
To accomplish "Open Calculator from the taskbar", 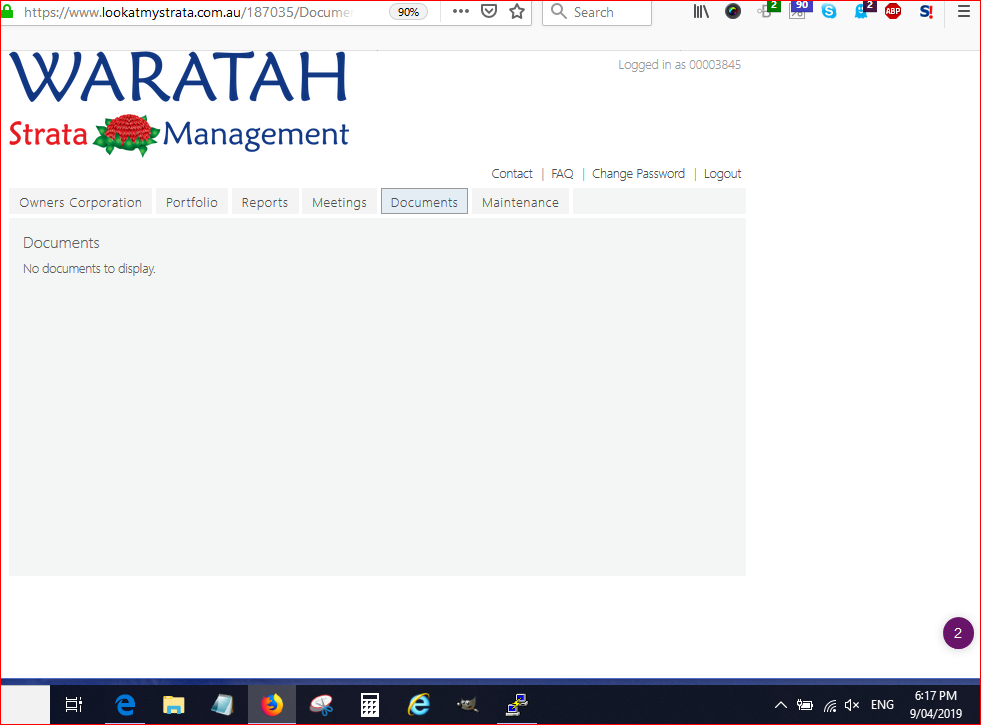I will [x=370, y=705].
